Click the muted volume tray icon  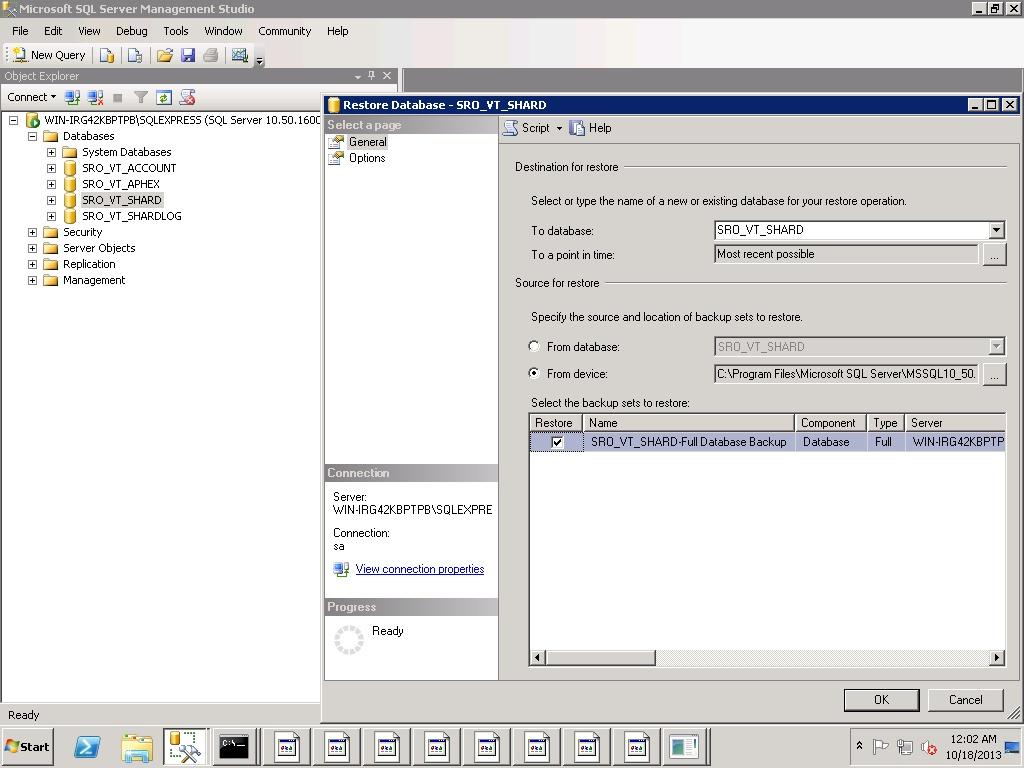pyautogui.click(x=929, y=746)
